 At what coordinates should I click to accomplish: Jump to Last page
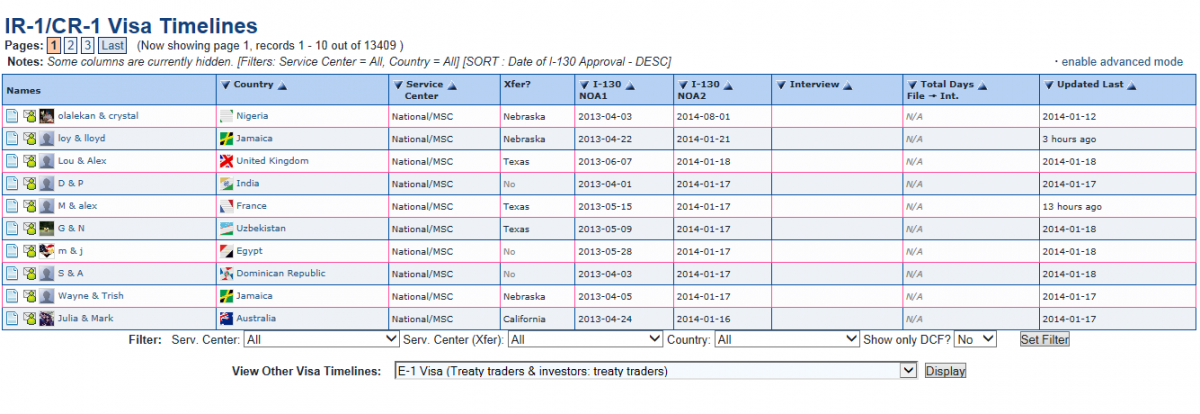[x=112, y=45]
